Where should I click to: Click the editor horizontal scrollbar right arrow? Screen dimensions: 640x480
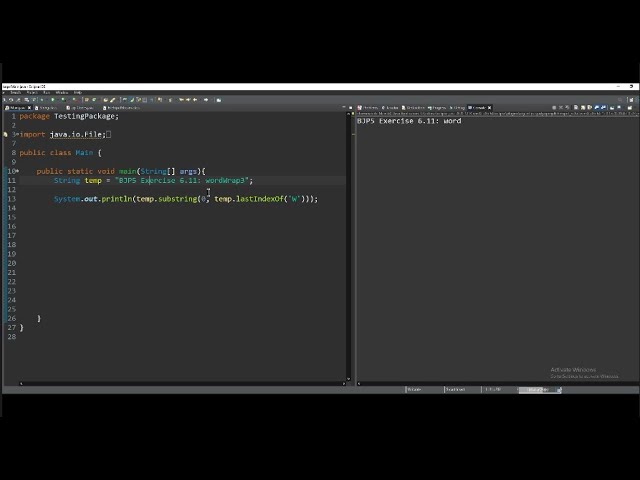coord(344,384)
